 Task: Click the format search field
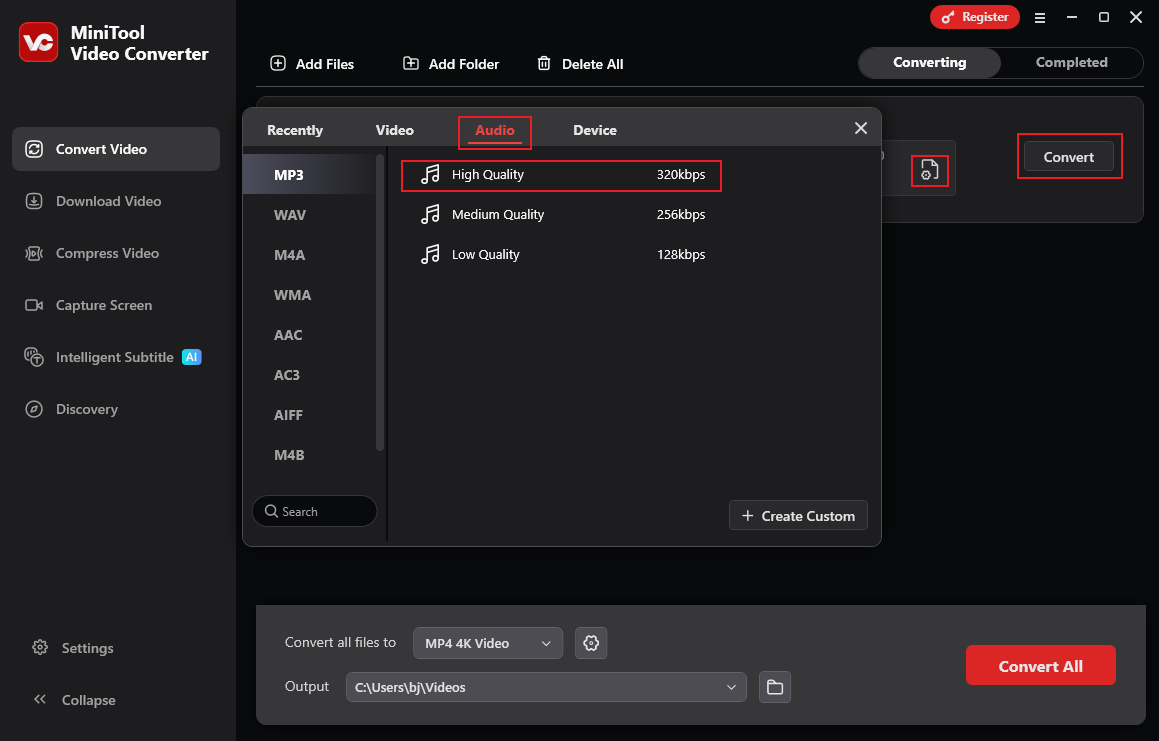tap(314, 511)
